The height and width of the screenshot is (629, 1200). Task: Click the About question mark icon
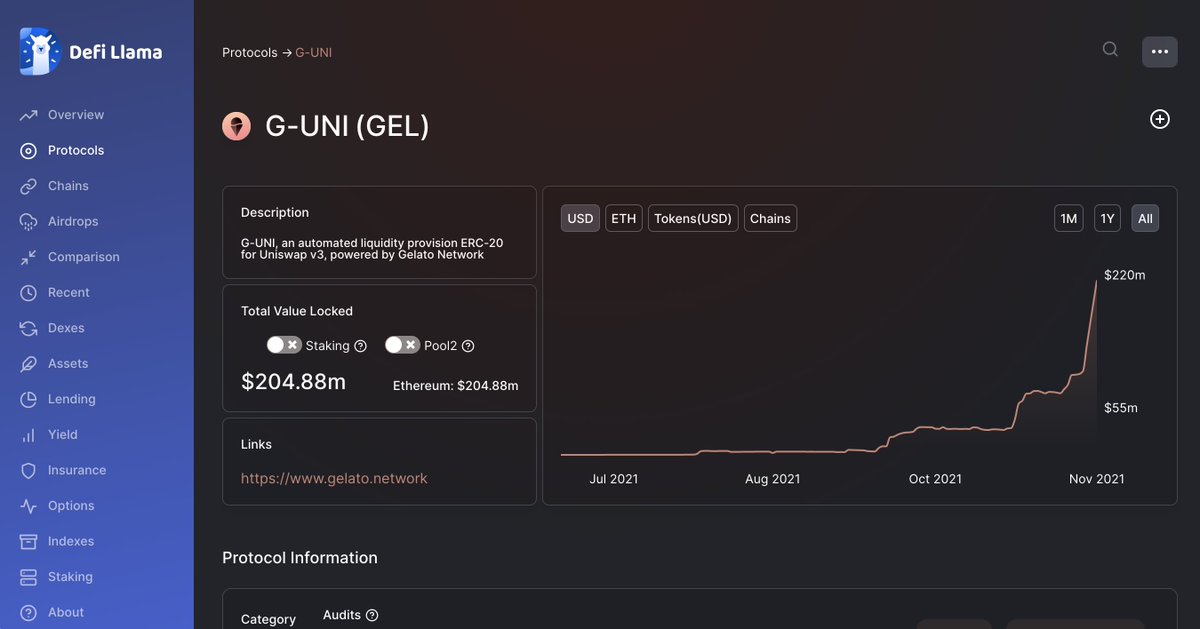[28, 612]
